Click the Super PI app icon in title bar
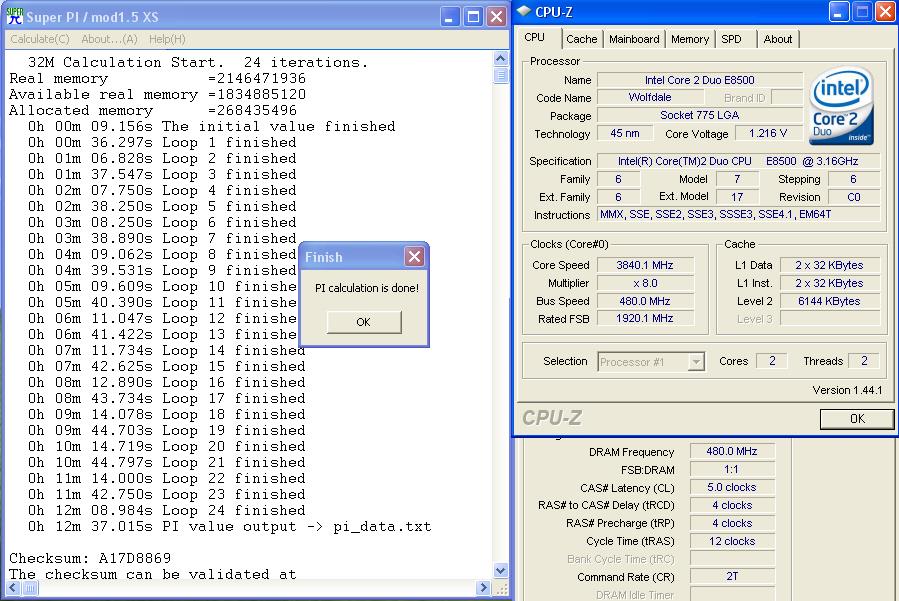 click(x=14, y=17)
